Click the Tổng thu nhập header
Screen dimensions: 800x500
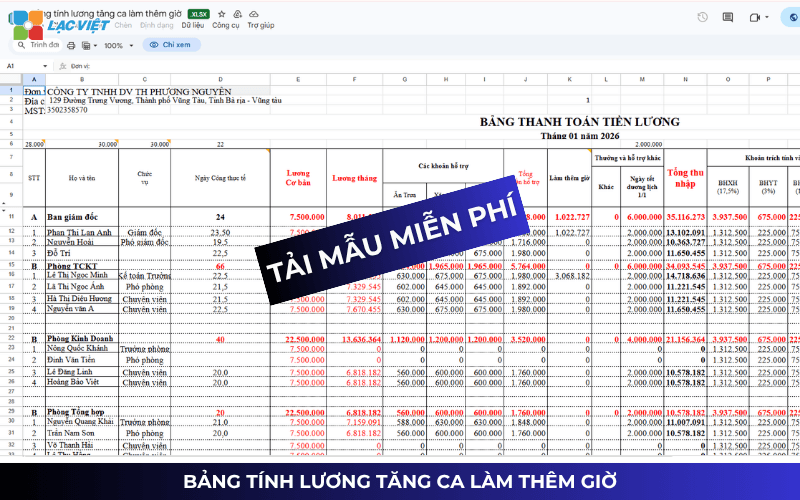click(x=685, y=178)
